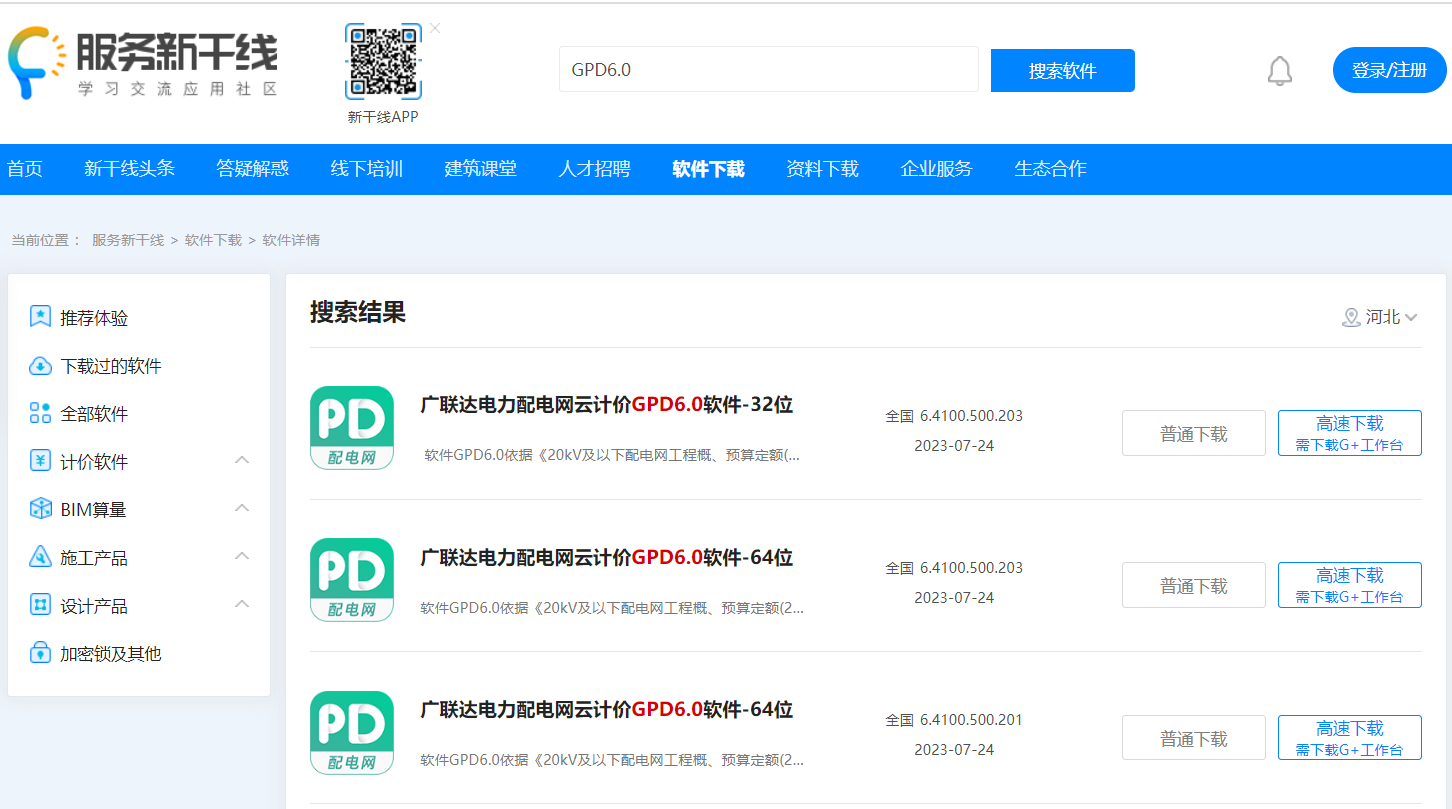Toggle the 施工产品 chevron
Viewport: 1452px width, 809px height.
pos(242,556)
